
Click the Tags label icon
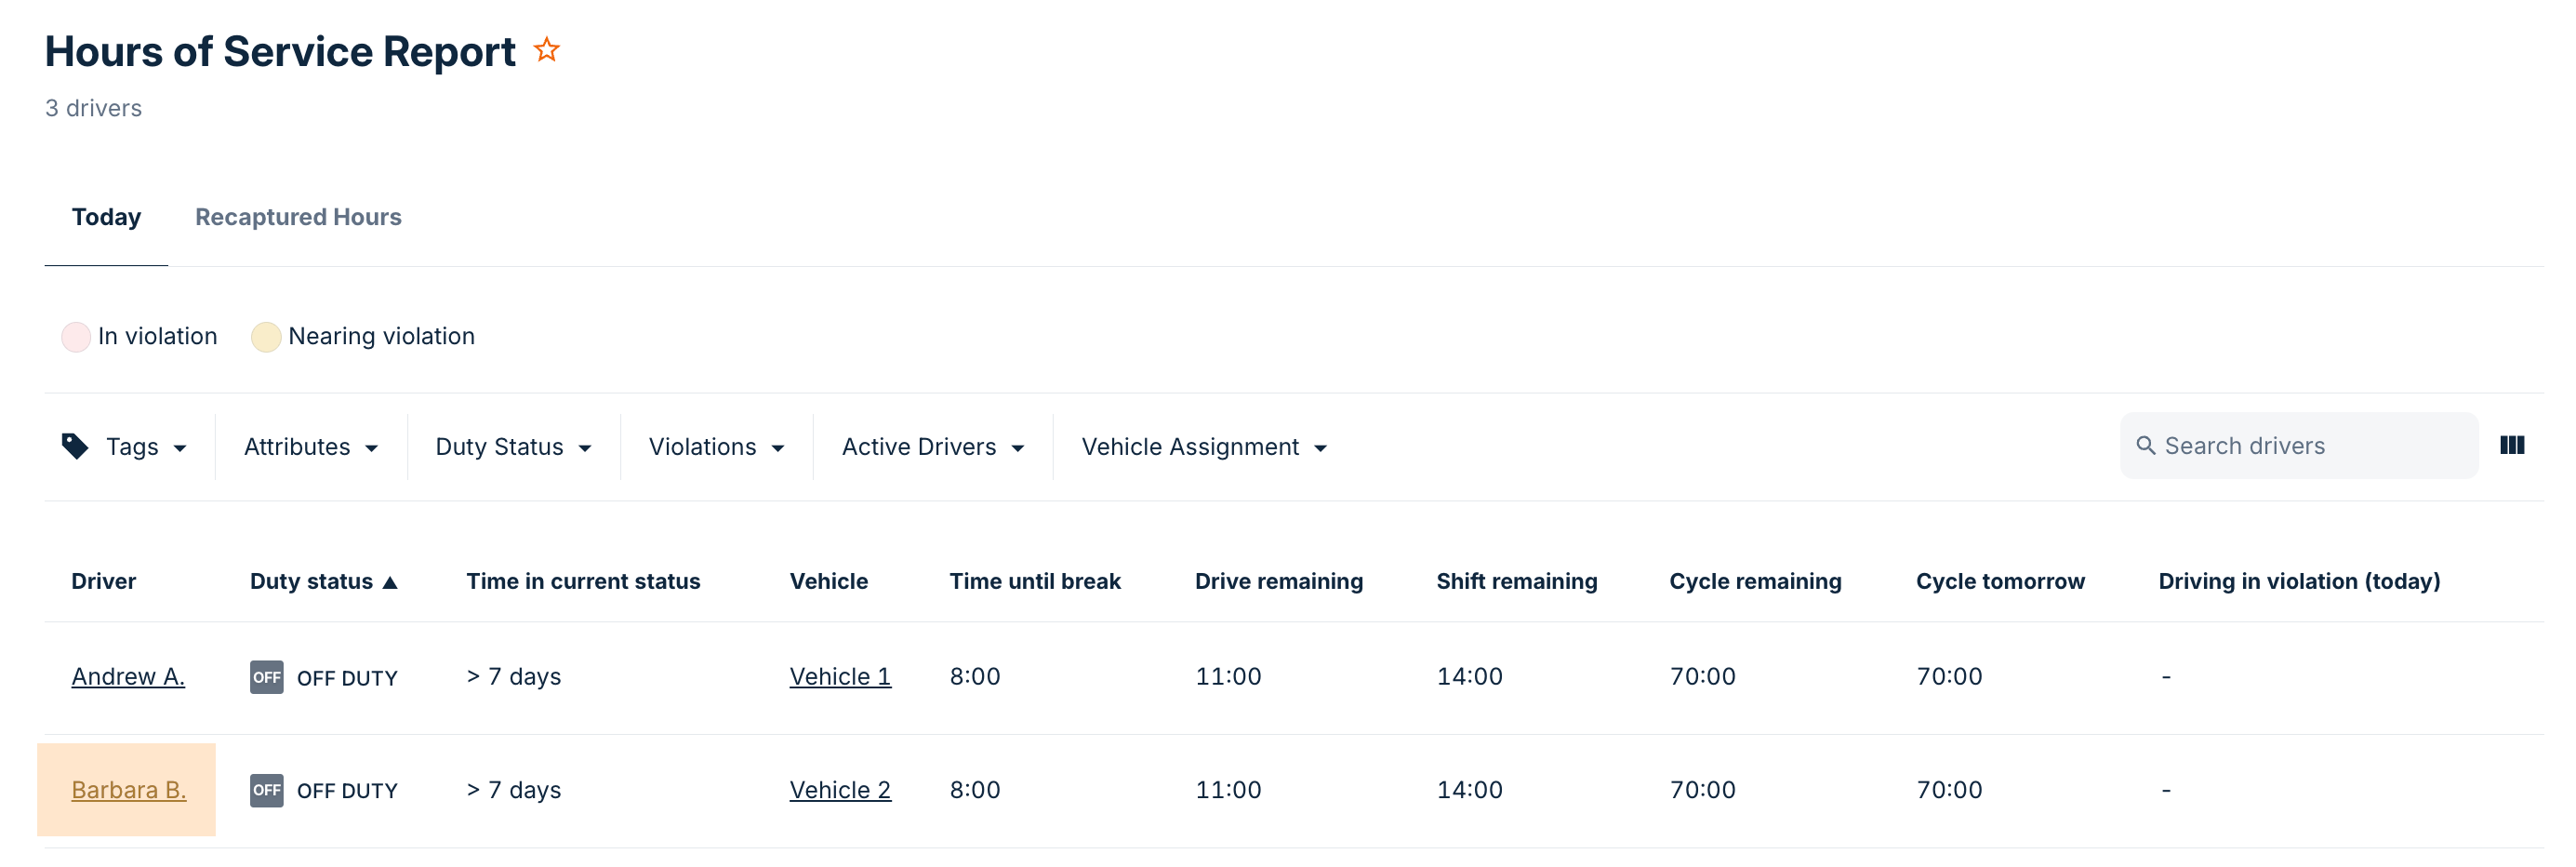pos(75,446)
